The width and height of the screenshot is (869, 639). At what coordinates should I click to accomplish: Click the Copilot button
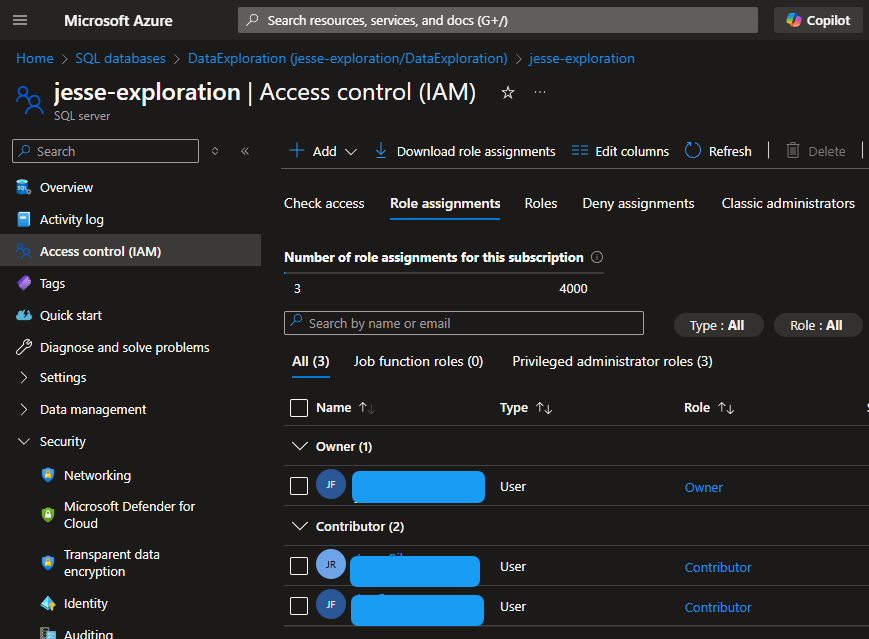818,21
